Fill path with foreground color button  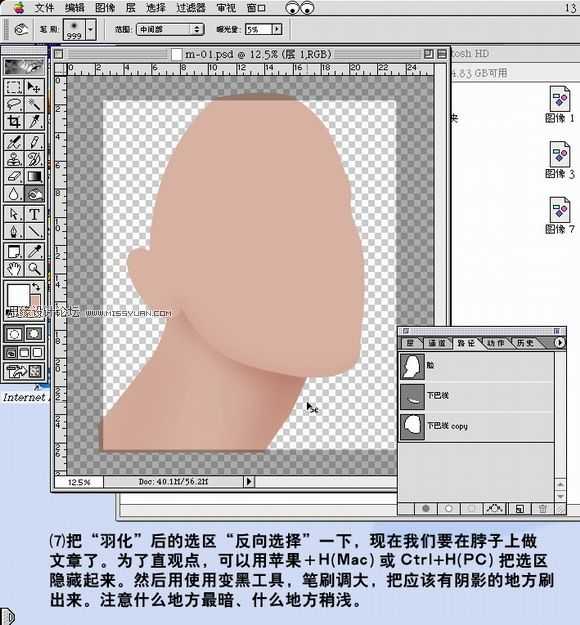tap(426, 509)
